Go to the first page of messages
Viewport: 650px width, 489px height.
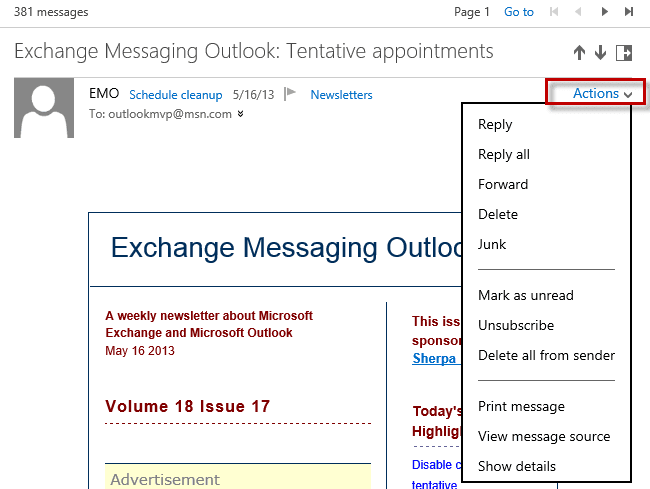(x=554, y=12)
